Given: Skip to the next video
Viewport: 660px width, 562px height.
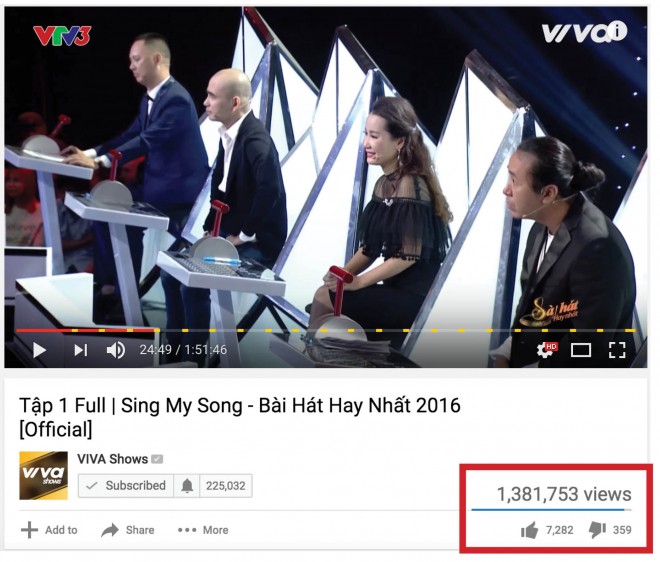Looking at the screenshot, I should pos(80,350).
